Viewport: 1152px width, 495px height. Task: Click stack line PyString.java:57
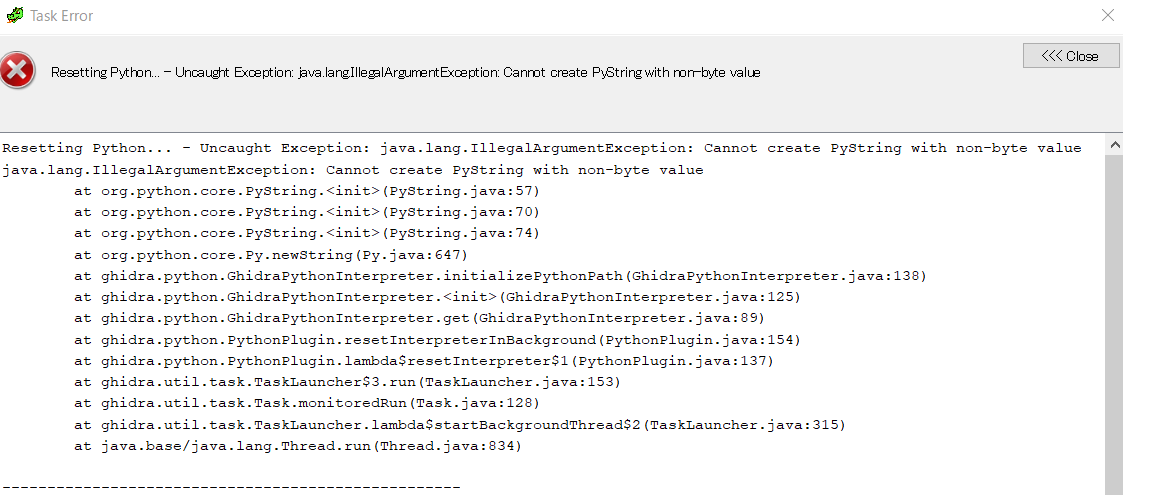point(307,192)
